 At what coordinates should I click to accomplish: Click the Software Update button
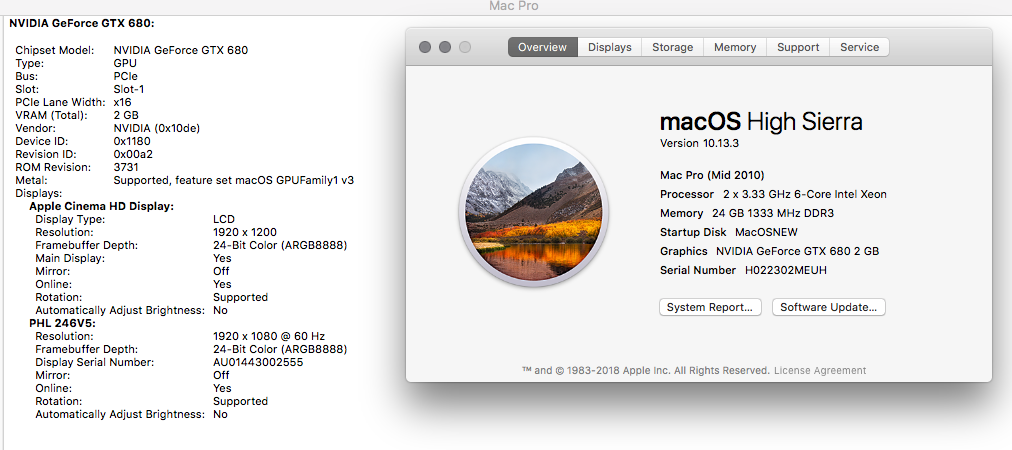click(x=829, y=307)
